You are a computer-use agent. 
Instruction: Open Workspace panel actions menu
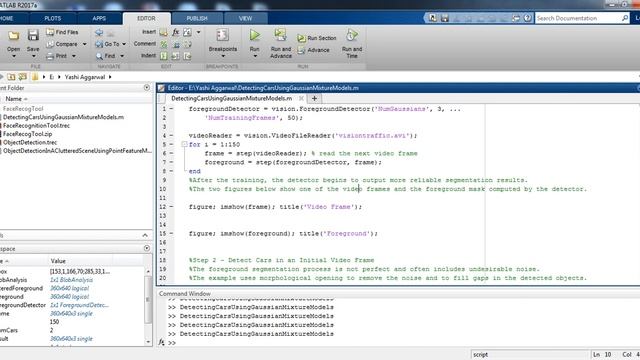pyautogui.click(x=147, y=248)
